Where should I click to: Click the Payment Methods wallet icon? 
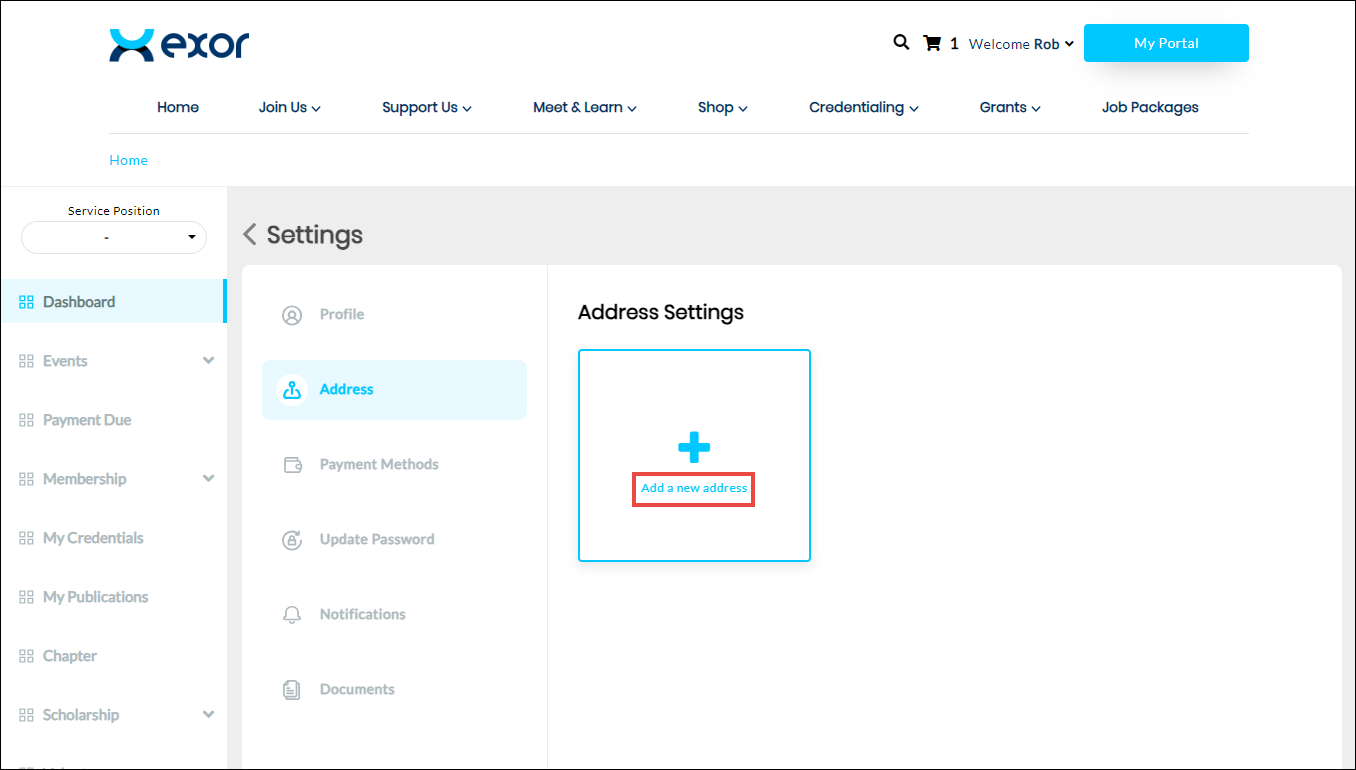coord(292,465)
